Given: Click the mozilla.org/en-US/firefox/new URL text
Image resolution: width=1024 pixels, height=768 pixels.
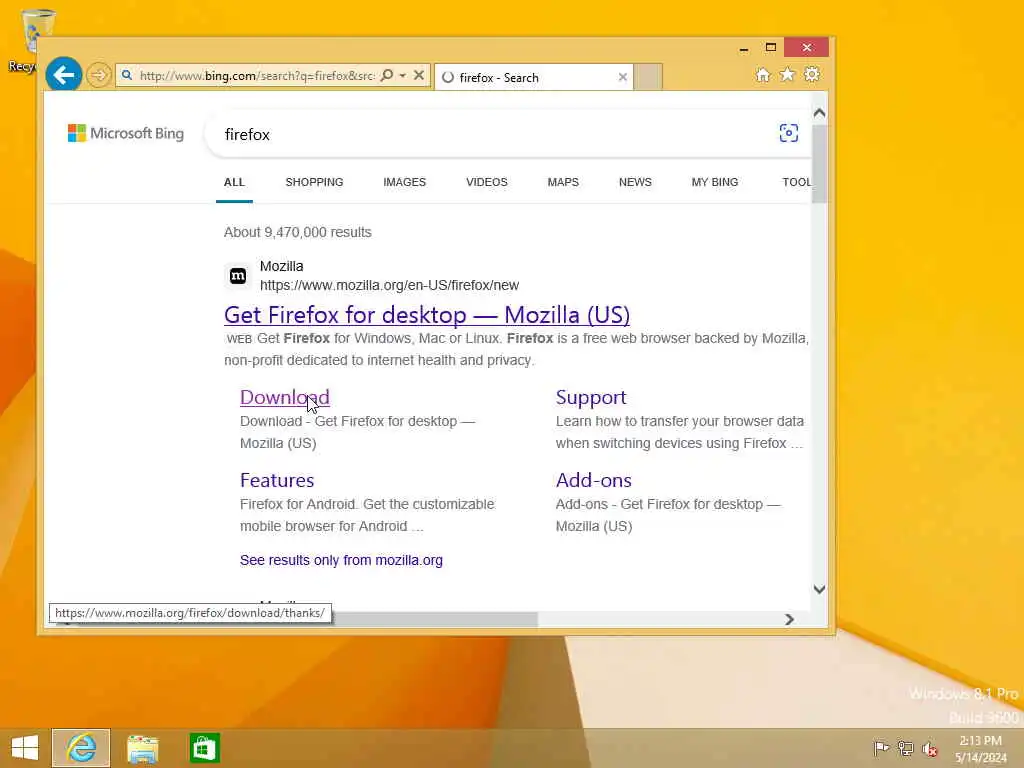Looking at the screenshot, I should [389, 285].
